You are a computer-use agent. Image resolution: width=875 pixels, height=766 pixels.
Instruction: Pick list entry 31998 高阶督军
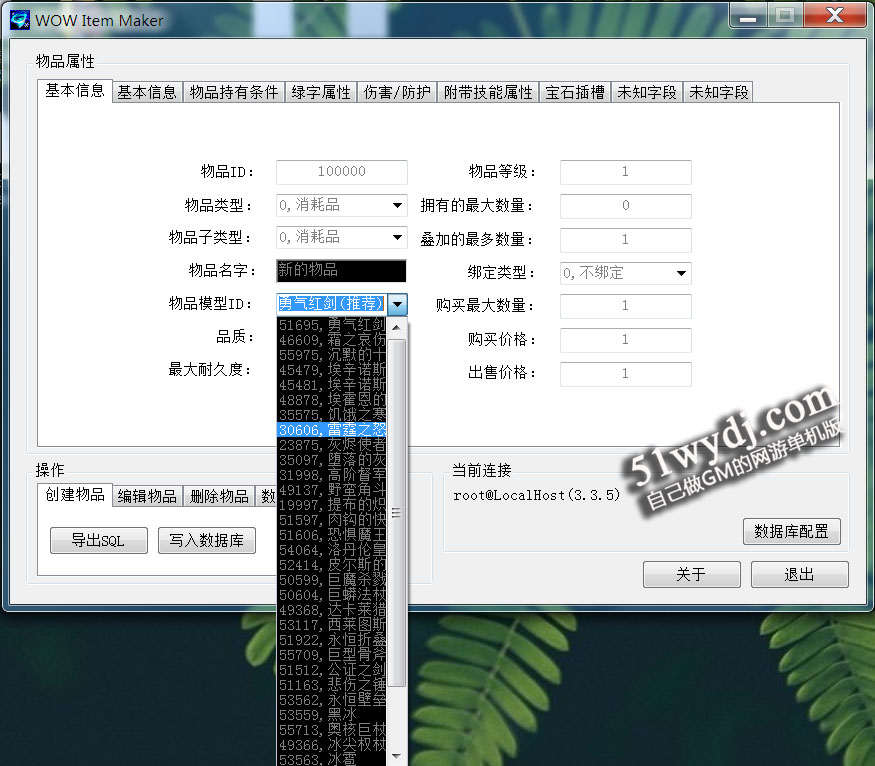331,475
